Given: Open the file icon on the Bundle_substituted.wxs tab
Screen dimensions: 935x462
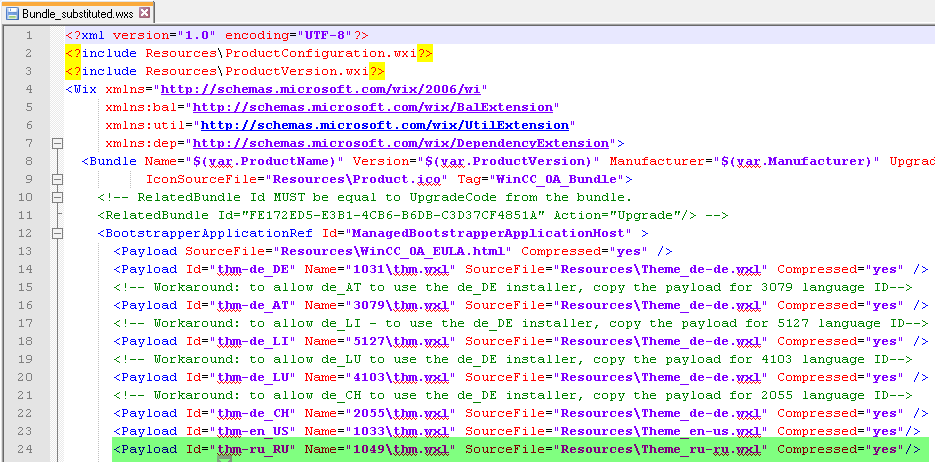Looking at the screenshot, I should [x=13, y=13].
